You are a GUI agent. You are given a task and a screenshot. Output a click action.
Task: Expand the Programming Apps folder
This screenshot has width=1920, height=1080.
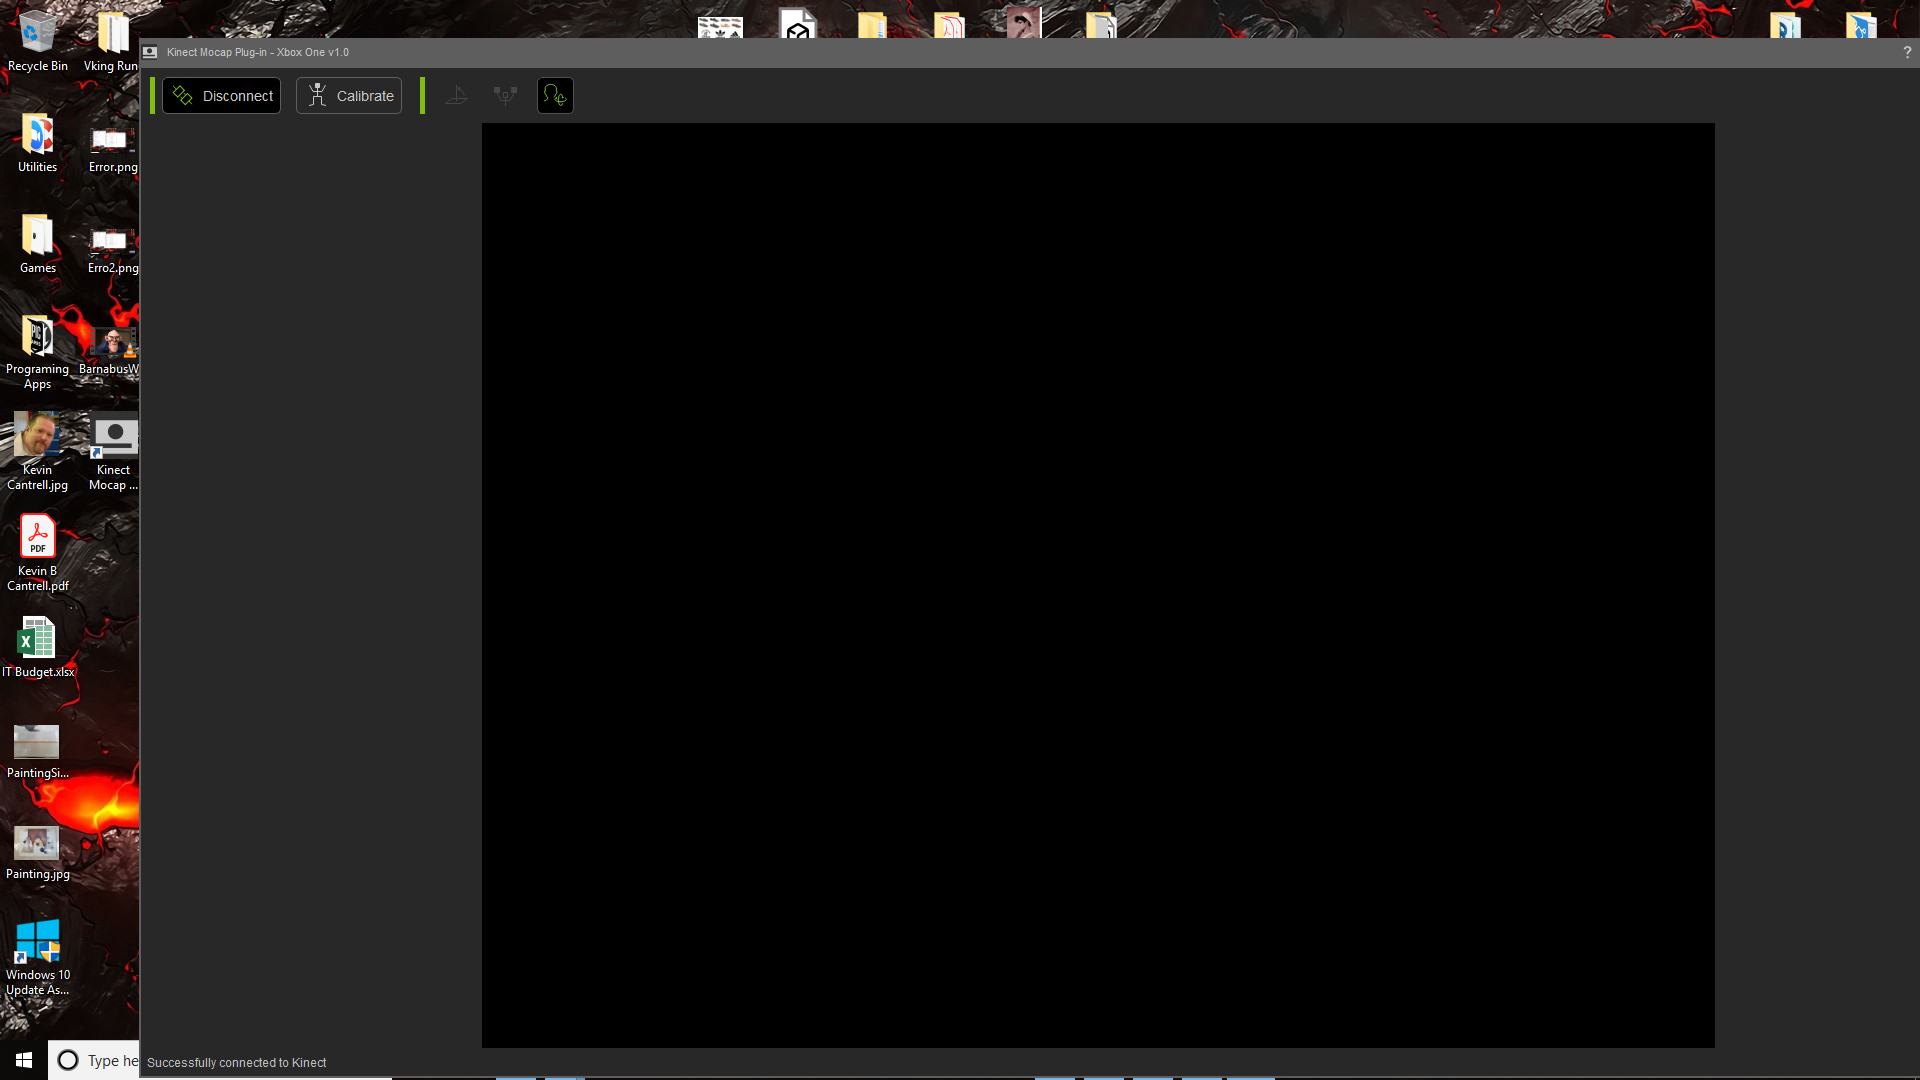(36, 339)
